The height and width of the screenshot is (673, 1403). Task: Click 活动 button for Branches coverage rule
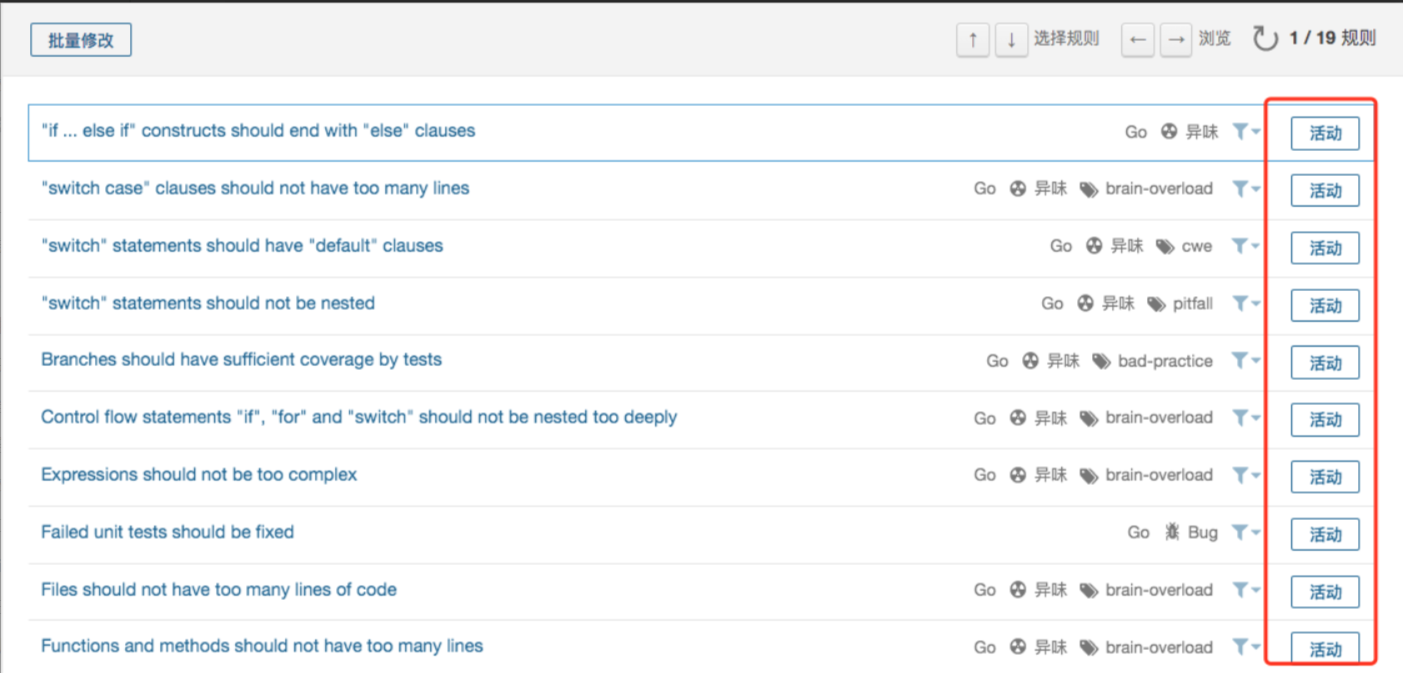pos(1325,362)
